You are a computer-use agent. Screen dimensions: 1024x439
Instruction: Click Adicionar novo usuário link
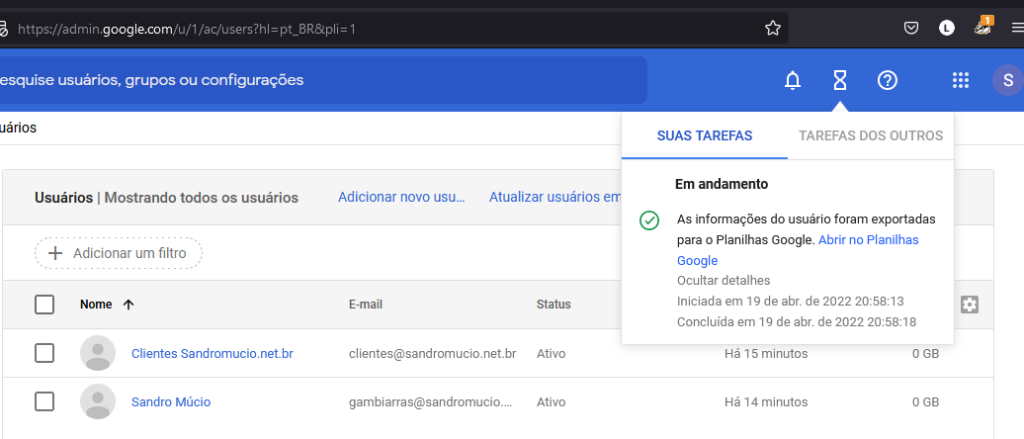[x=401, y=197]
